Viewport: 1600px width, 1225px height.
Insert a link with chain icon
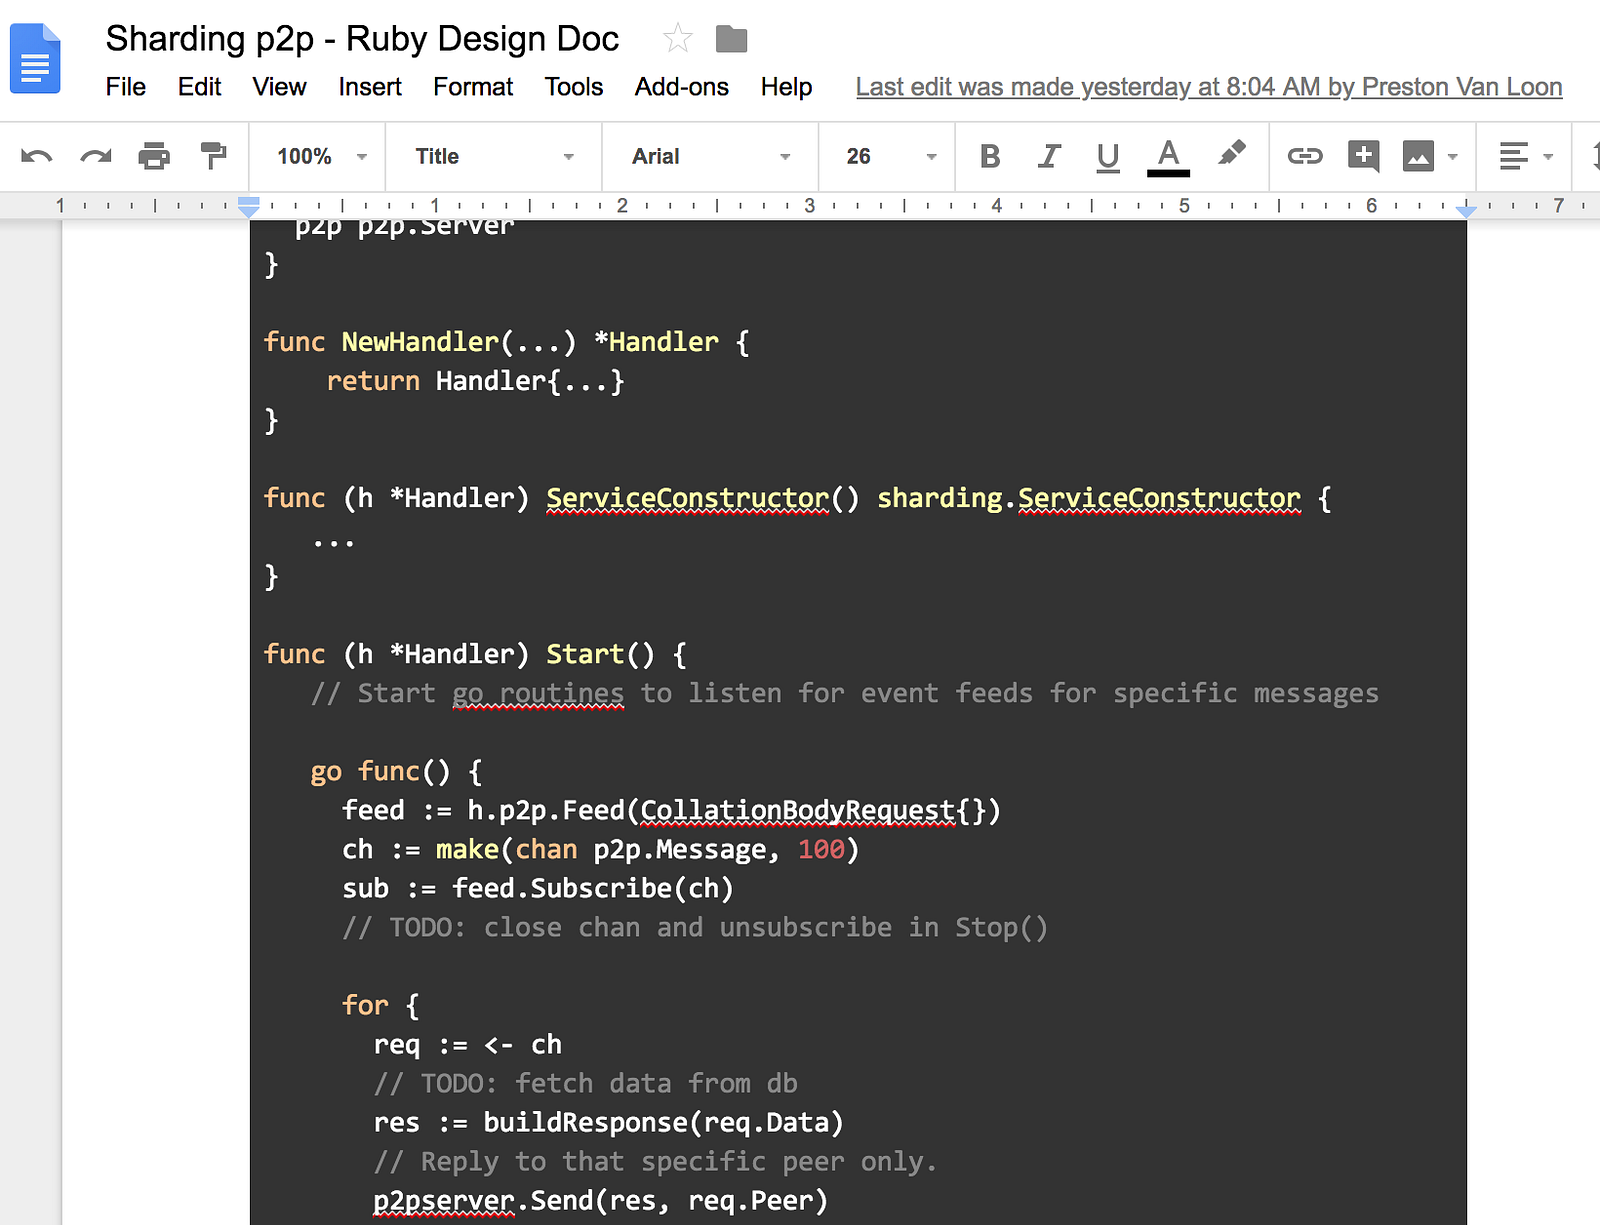click(x=1304, y=156)
